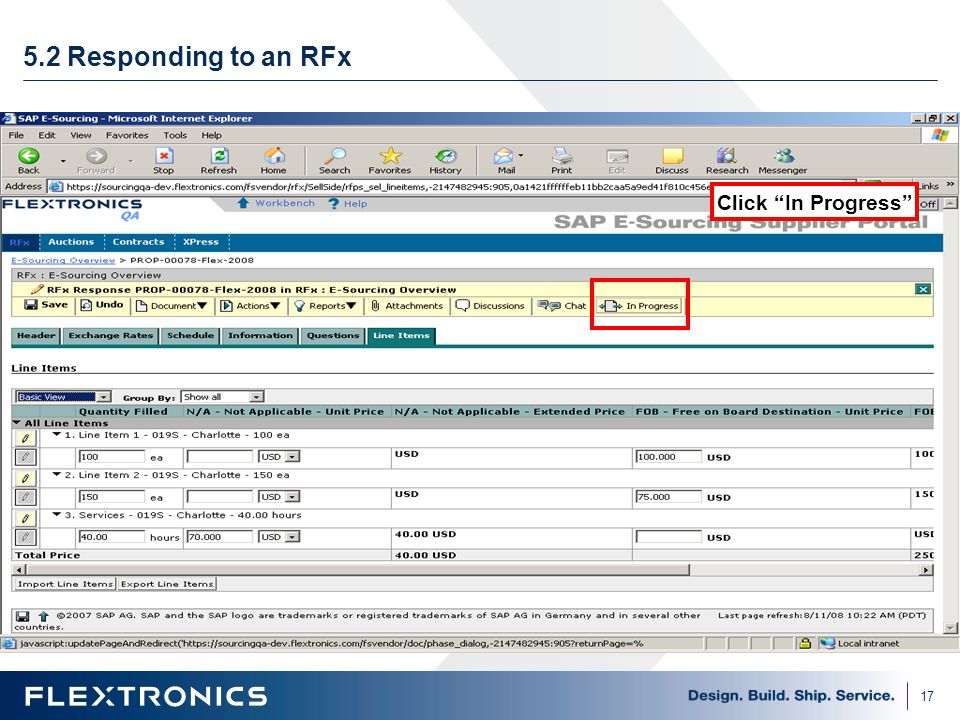Open the Tools menu
960x720 pixels.
(x=175, y=135)
